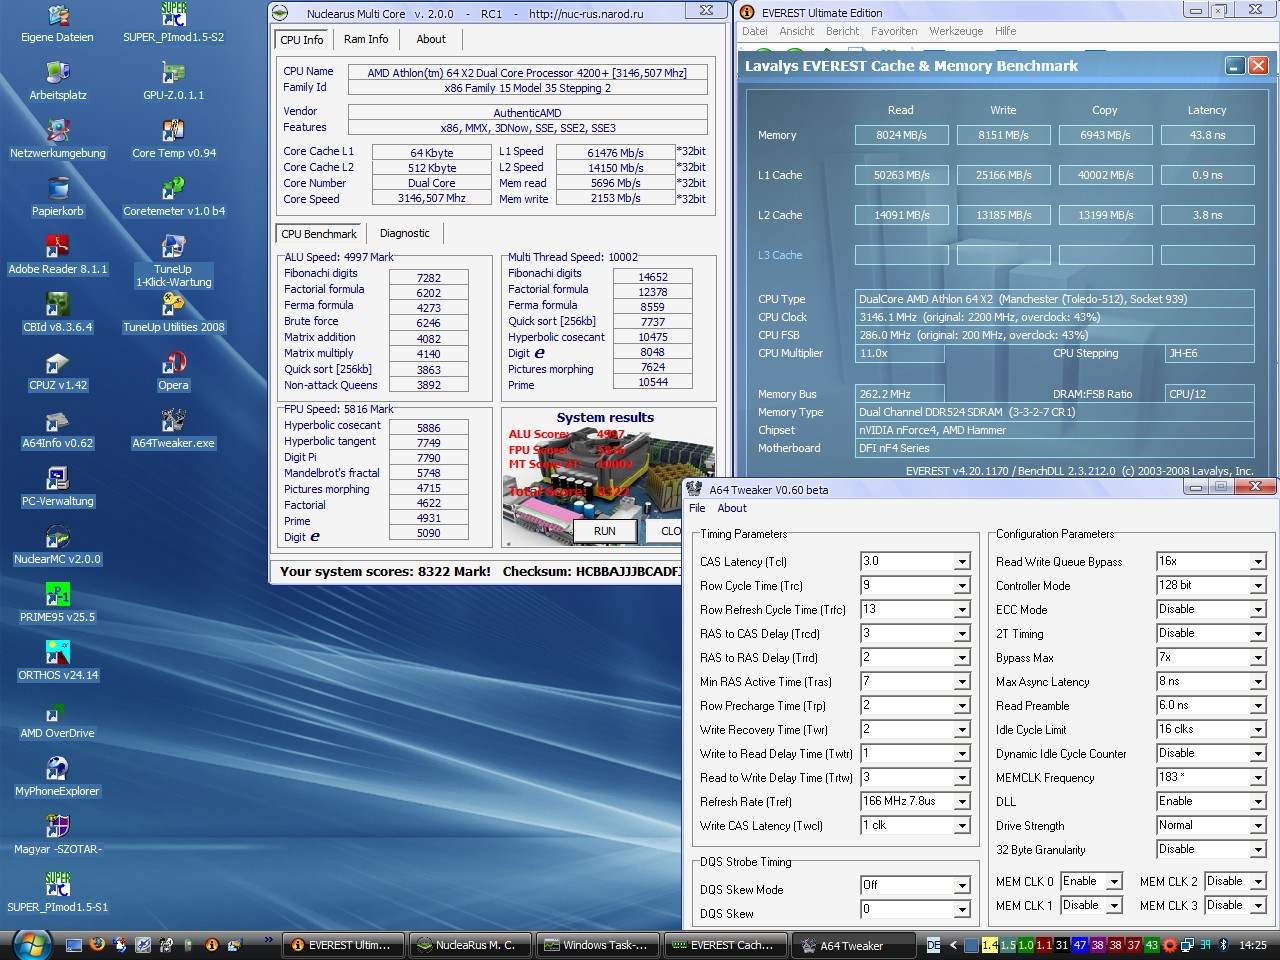Launch GPU-Z.0.1.1 from the desktop

click(173, 82)
